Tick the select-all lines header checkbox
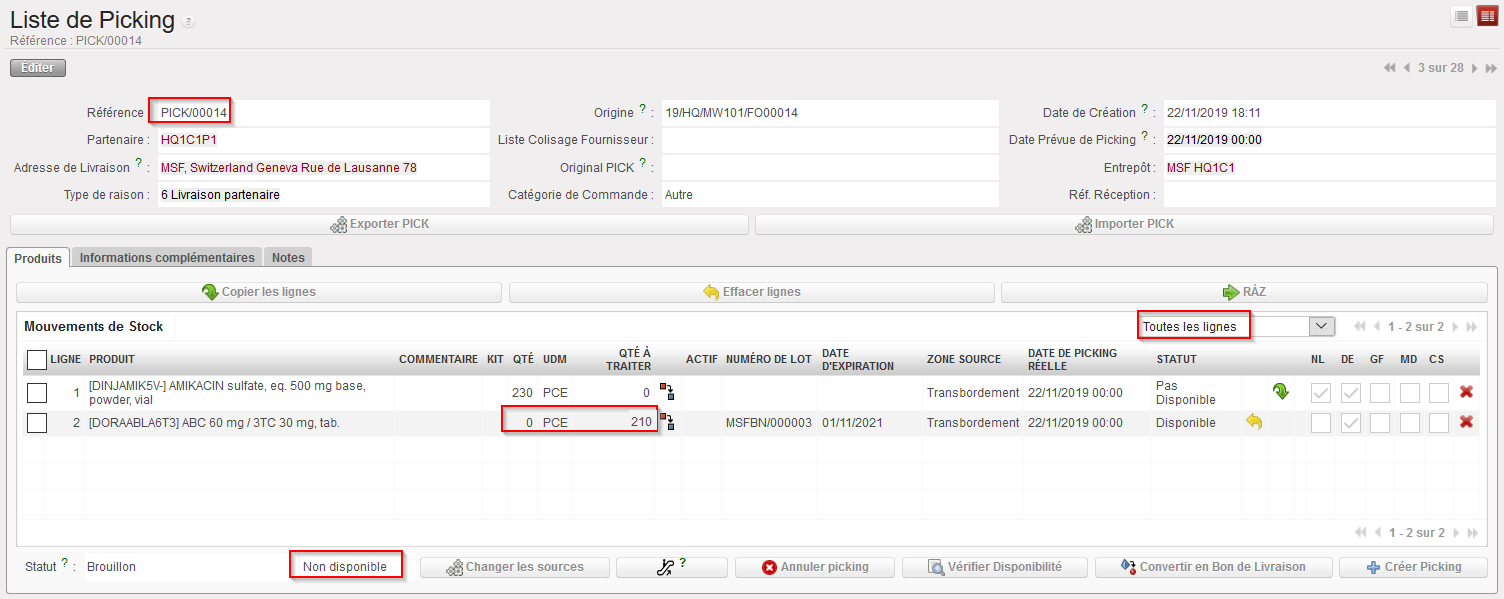The width and height of the screenshot is (1504, 599). pyautogui.click(x=37, y=359)
